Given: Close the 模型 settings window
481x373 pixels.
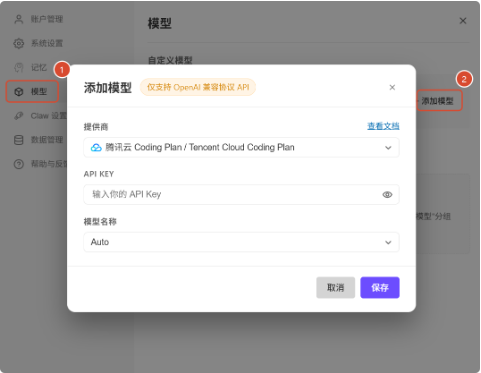Looking at the screenshot, I should (463, 21).
